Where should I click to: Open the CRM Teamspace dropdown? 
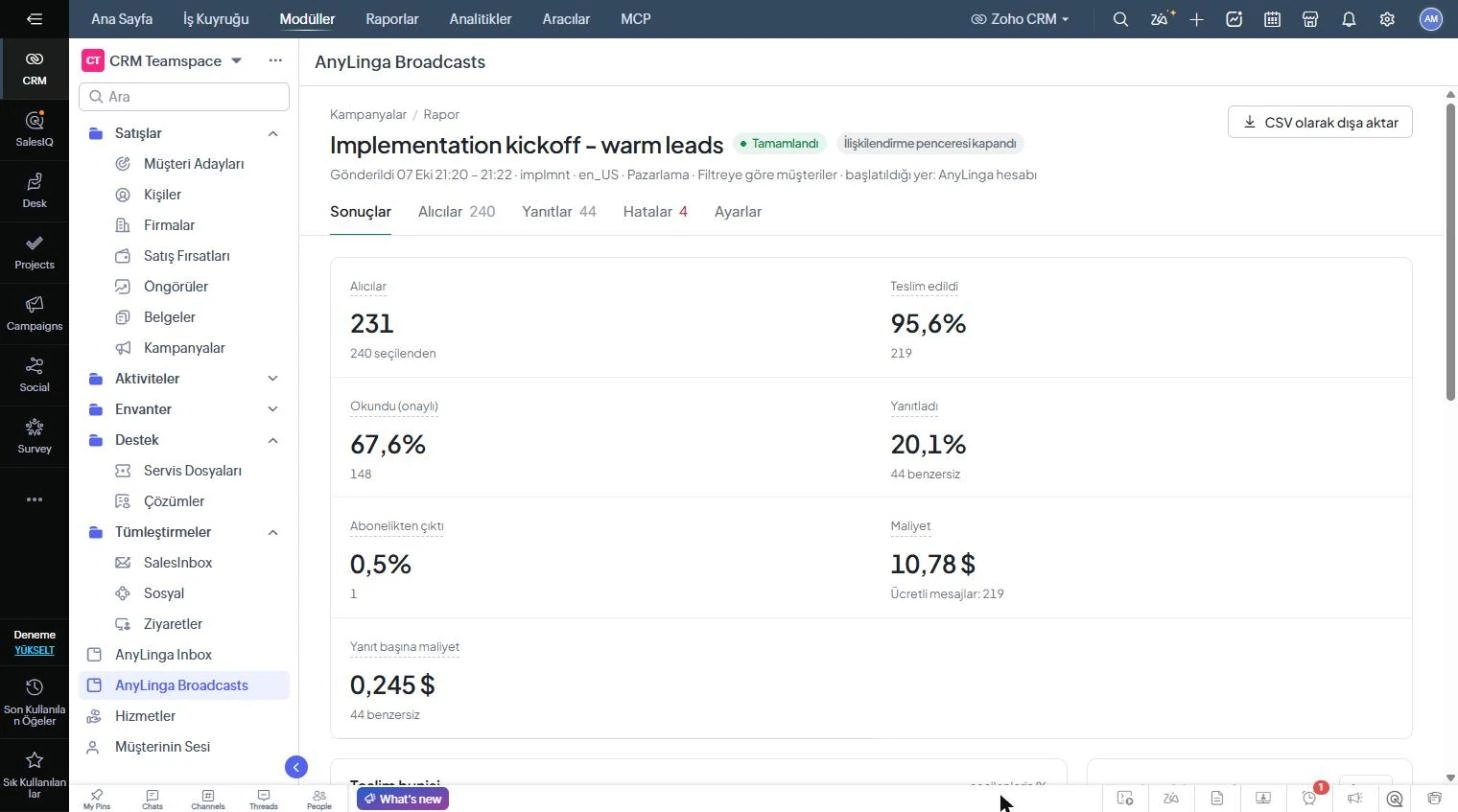click(236, 61)
